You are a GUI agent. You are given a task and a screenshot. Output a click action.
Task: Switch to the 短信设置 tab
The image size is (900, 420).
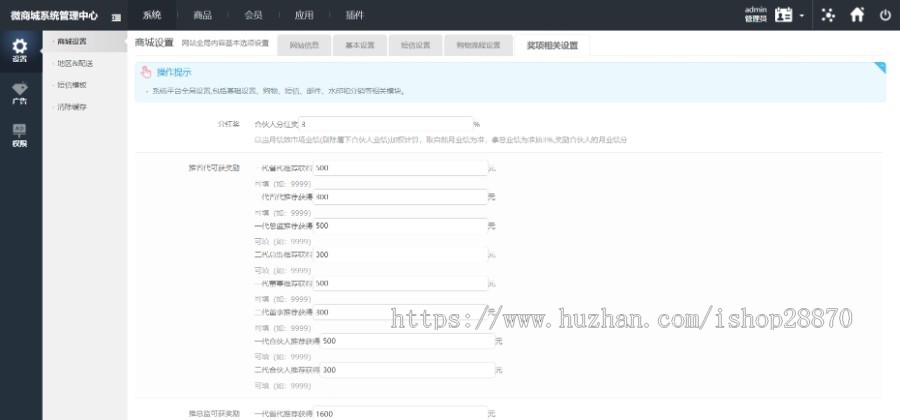click(x=416, y=45)
